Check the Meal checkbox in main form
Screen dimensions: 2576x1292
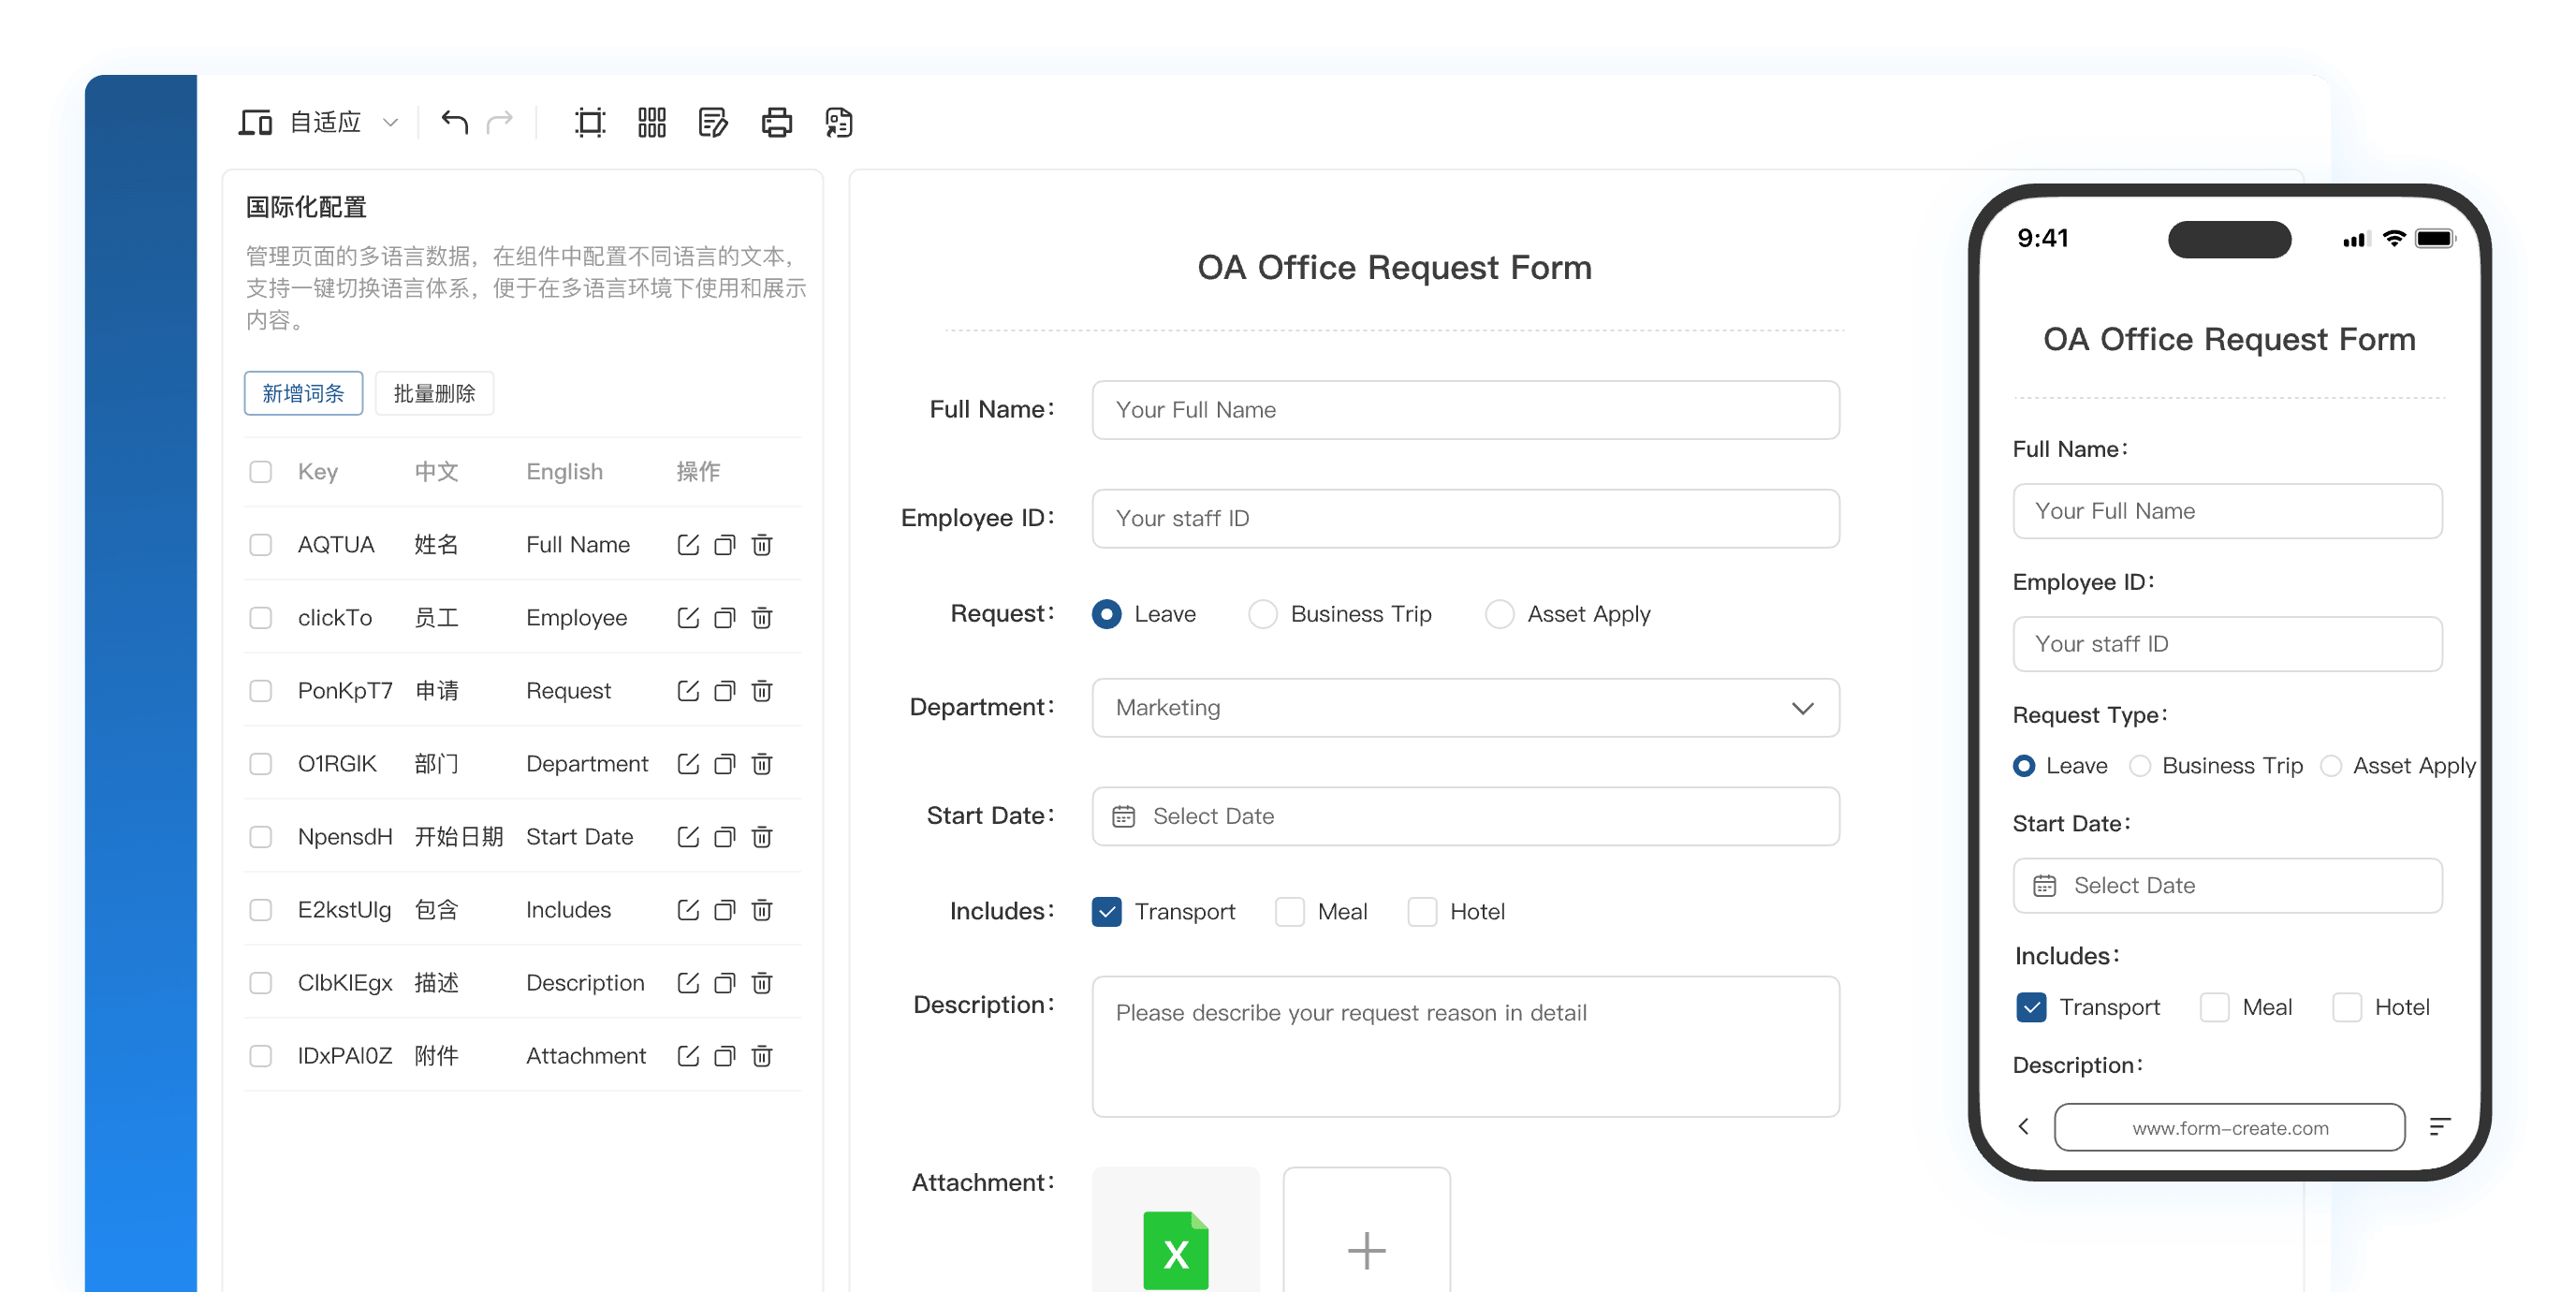click(1289, 911)
